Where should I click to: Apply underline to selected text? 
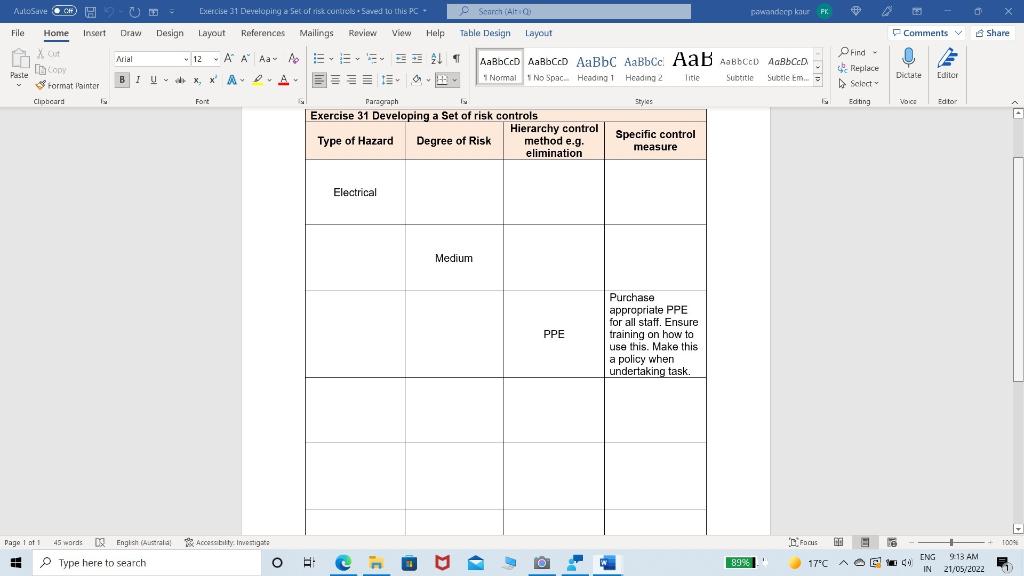click(151, 80)
